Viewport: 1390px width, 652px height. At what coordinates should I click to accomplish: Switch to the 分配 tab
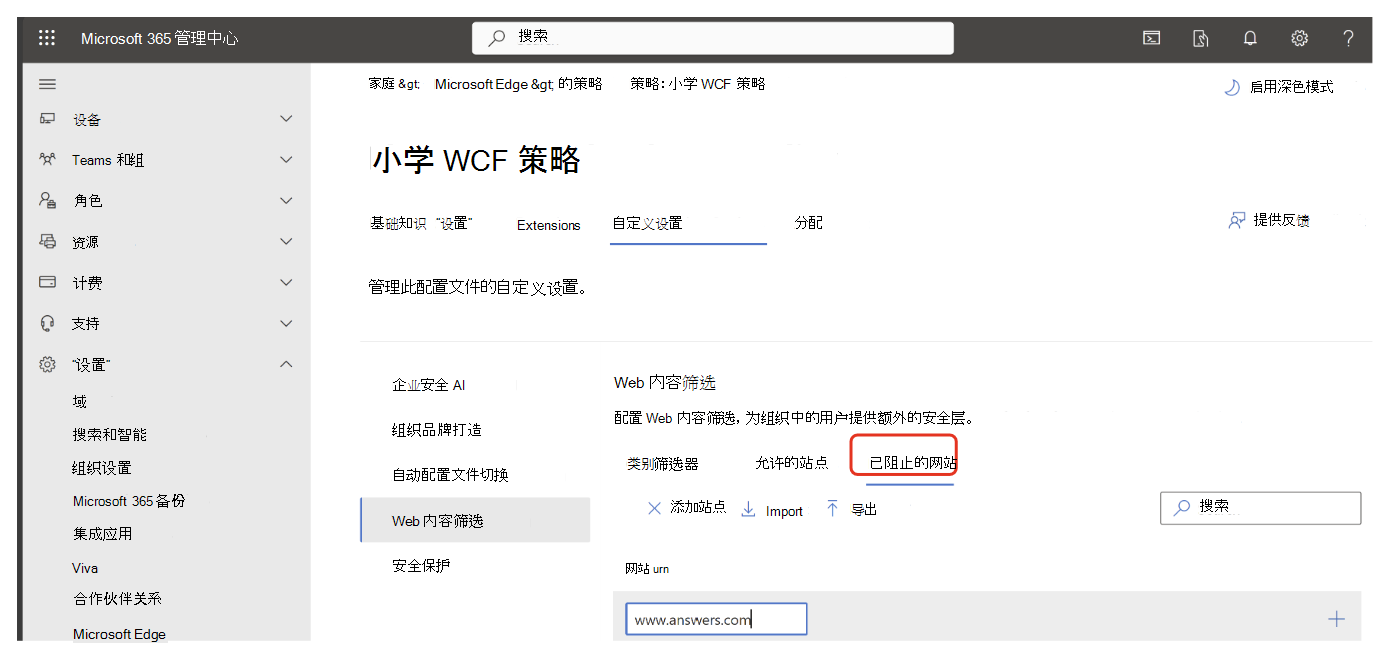pos(808,223)
